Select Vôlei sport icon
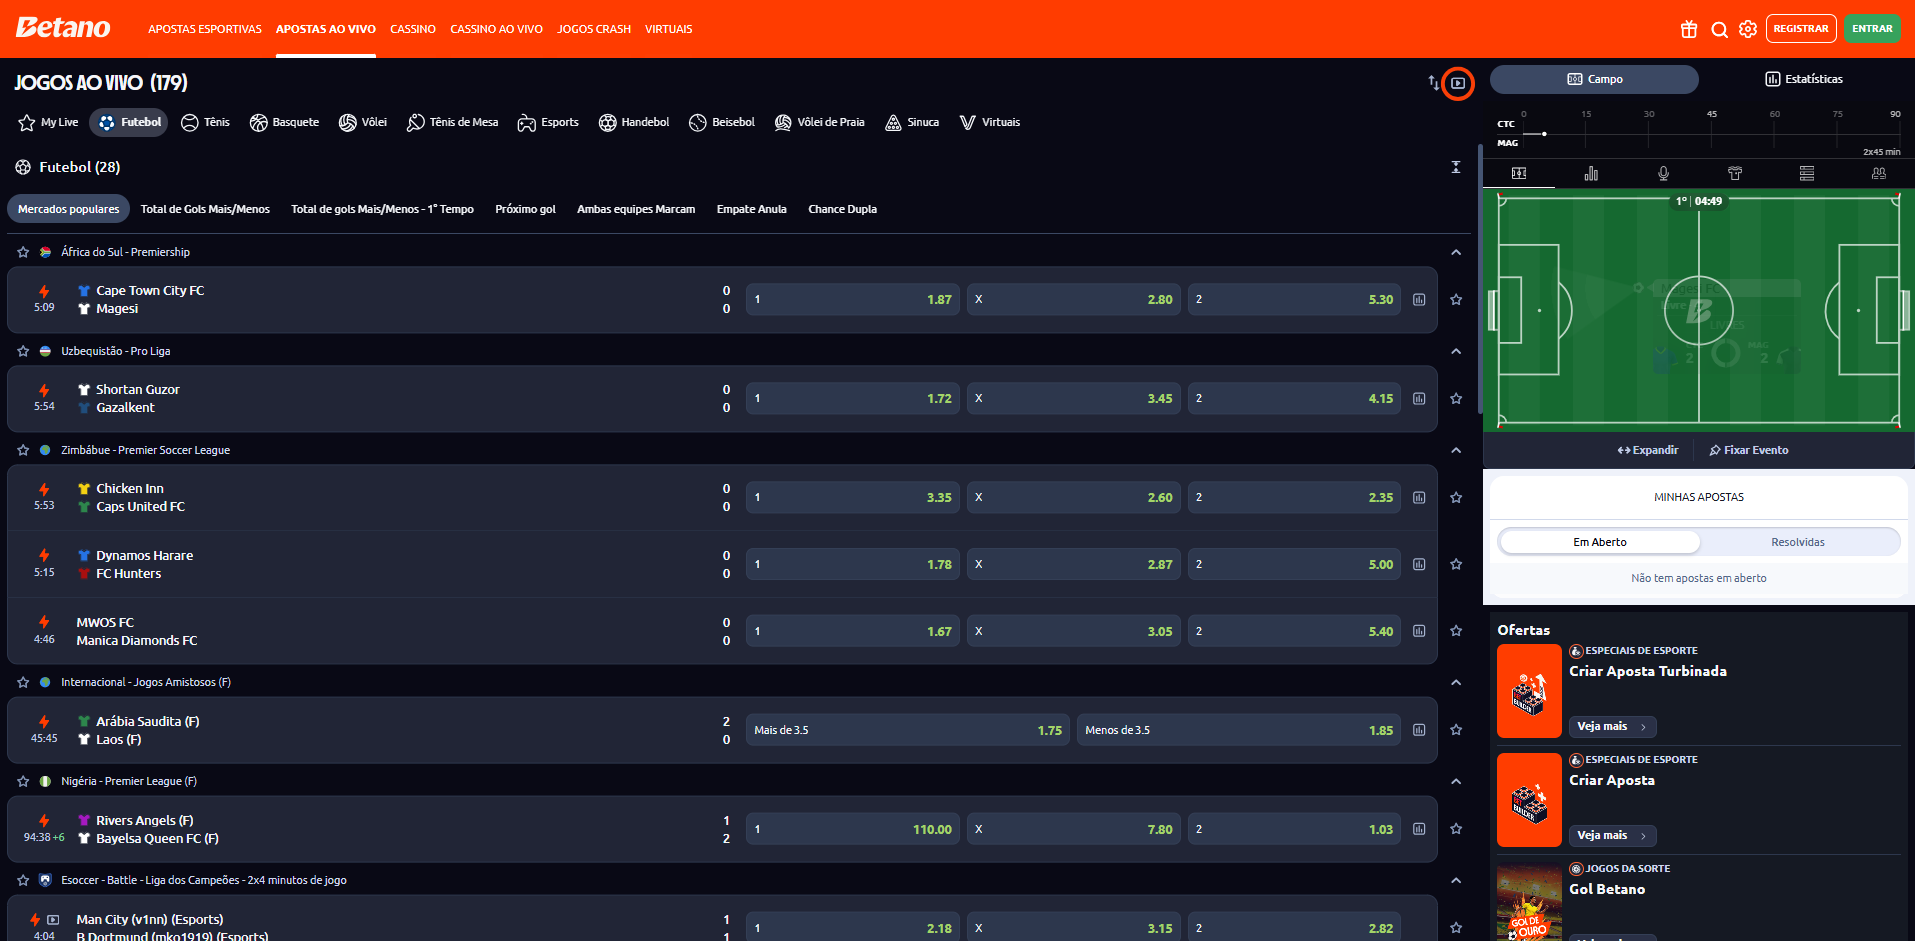 [x=348, y=122]
